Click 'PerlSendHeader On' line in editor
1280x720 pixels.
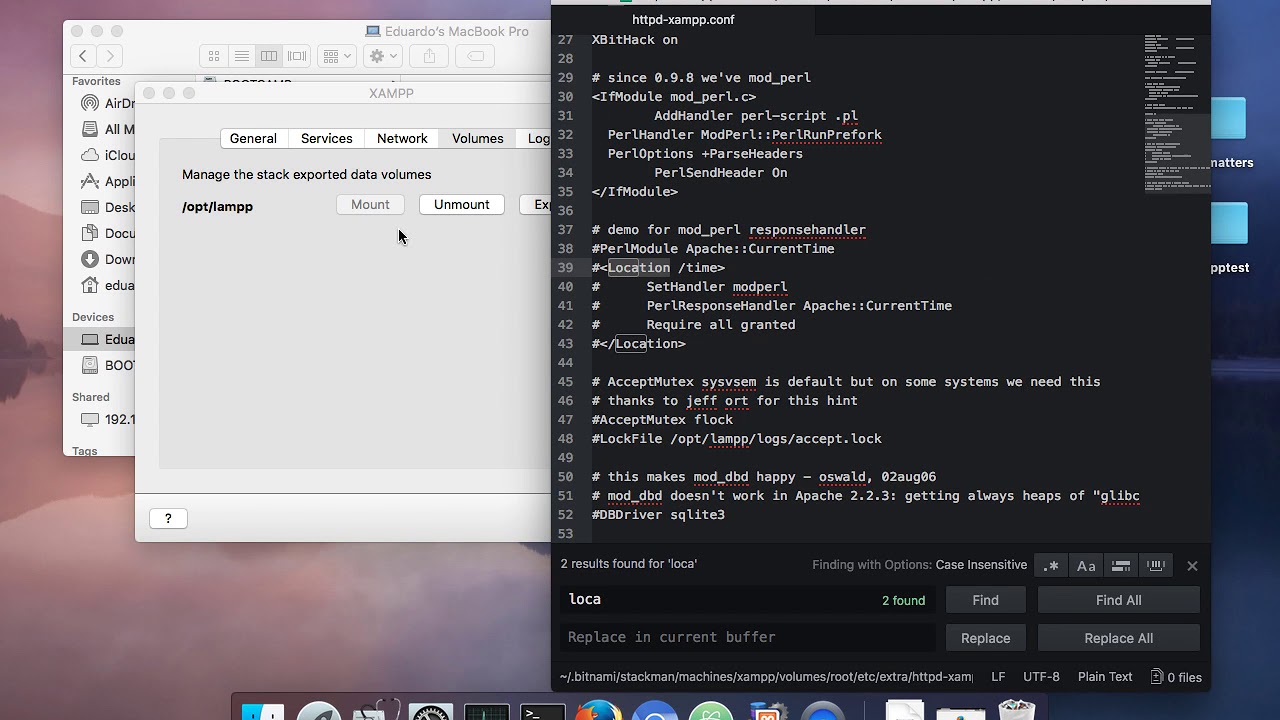point(720,173)
